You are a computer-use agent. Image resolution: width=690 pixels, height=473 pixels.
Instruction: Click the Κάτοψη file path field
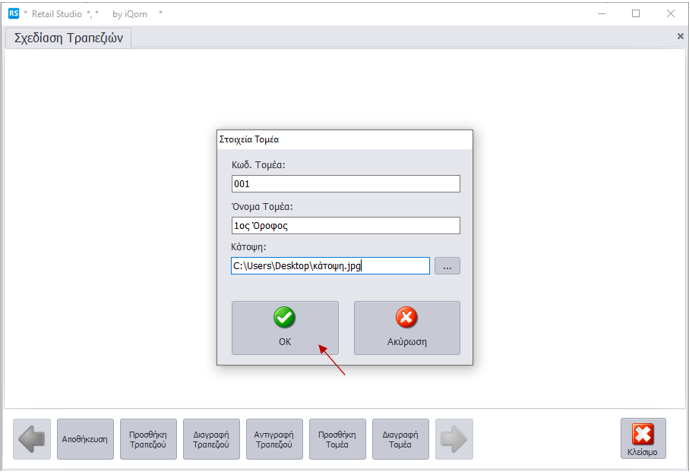pyautogui.click(x=330, y=266)
